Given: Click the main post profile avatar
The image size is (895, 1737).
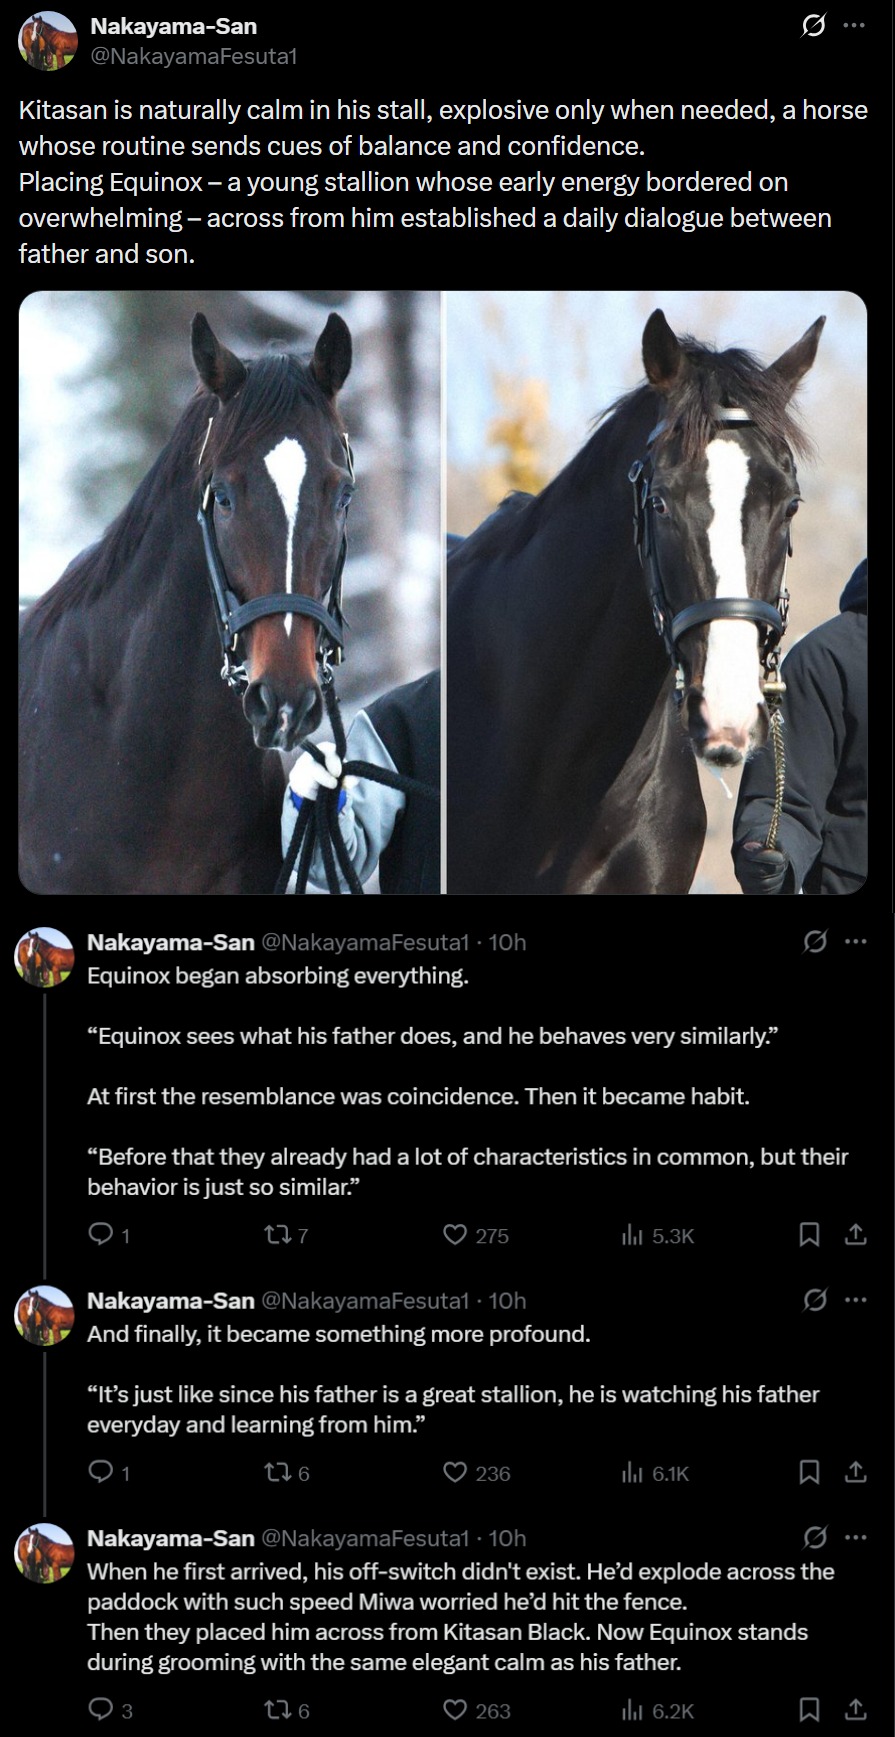Looking at the screenshot, I should click(48, 41).
